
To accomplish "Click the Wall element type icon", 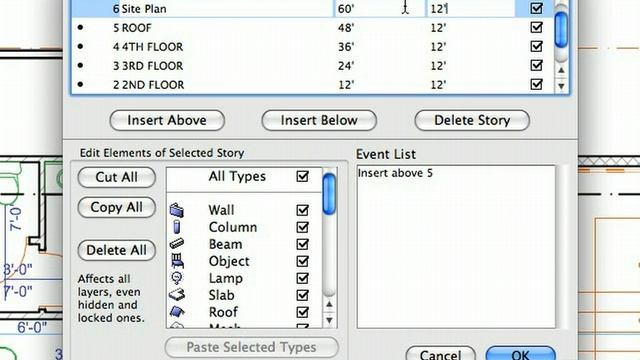I will [x=177, y=210].
